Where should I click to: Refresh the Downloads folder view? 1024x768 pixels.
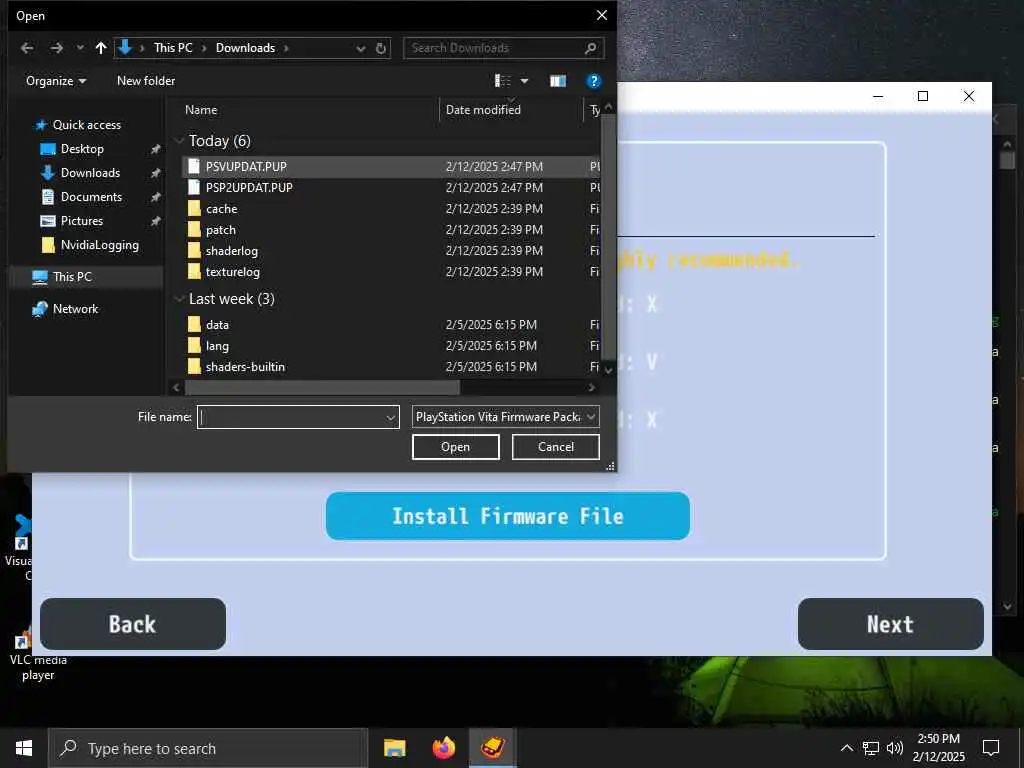pyautogui.click(x=381, y=48)
